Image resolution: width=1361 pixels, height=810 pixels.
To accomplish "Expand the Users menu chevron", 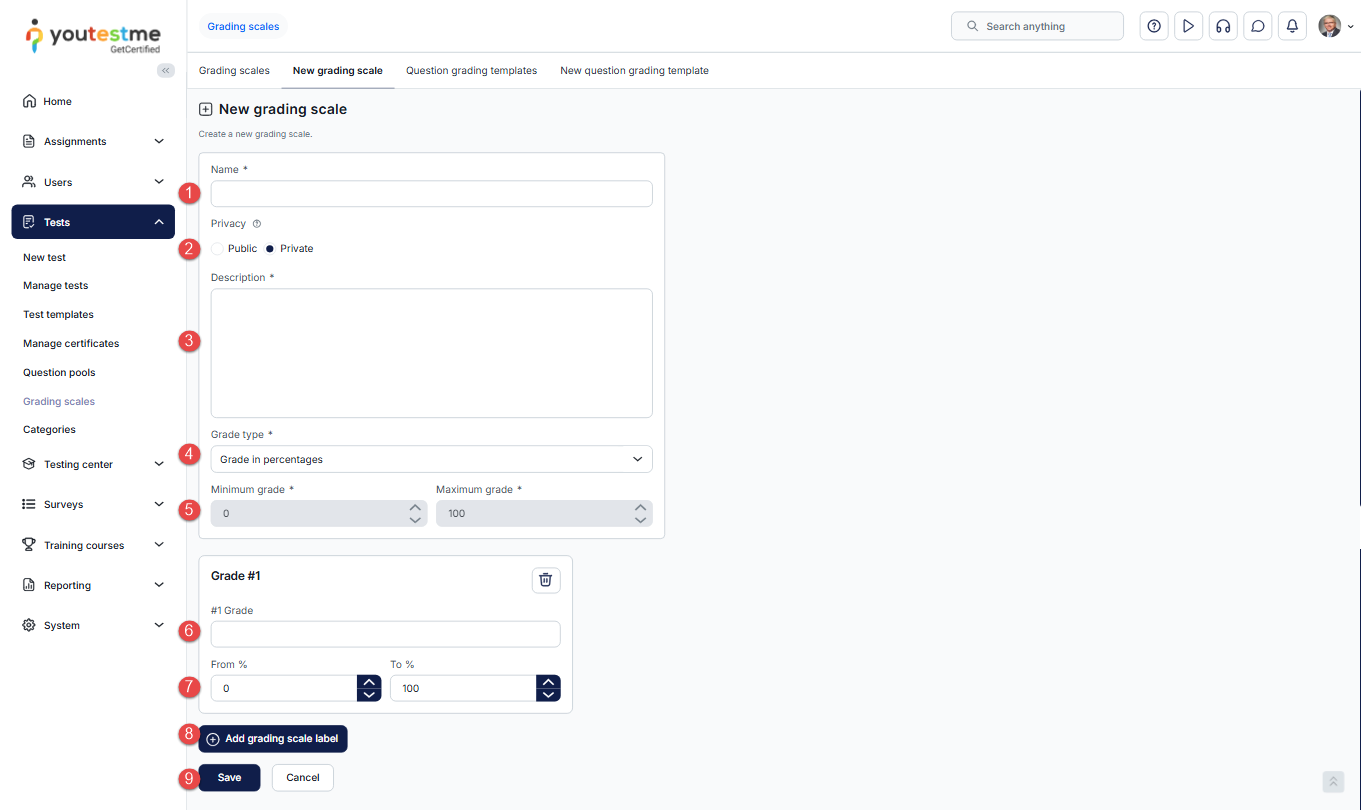I will (x=159, y=182).
